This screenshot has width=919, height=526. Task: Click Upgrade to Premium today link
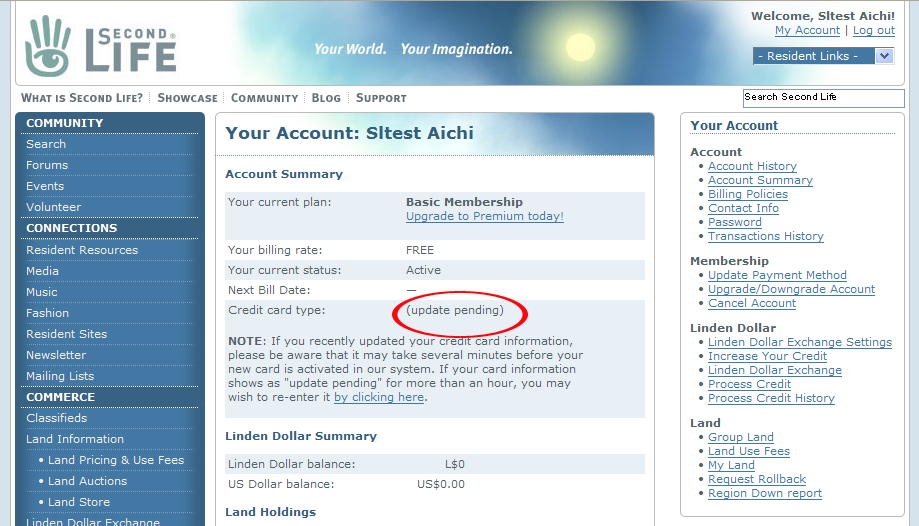(x=484, y=216)
